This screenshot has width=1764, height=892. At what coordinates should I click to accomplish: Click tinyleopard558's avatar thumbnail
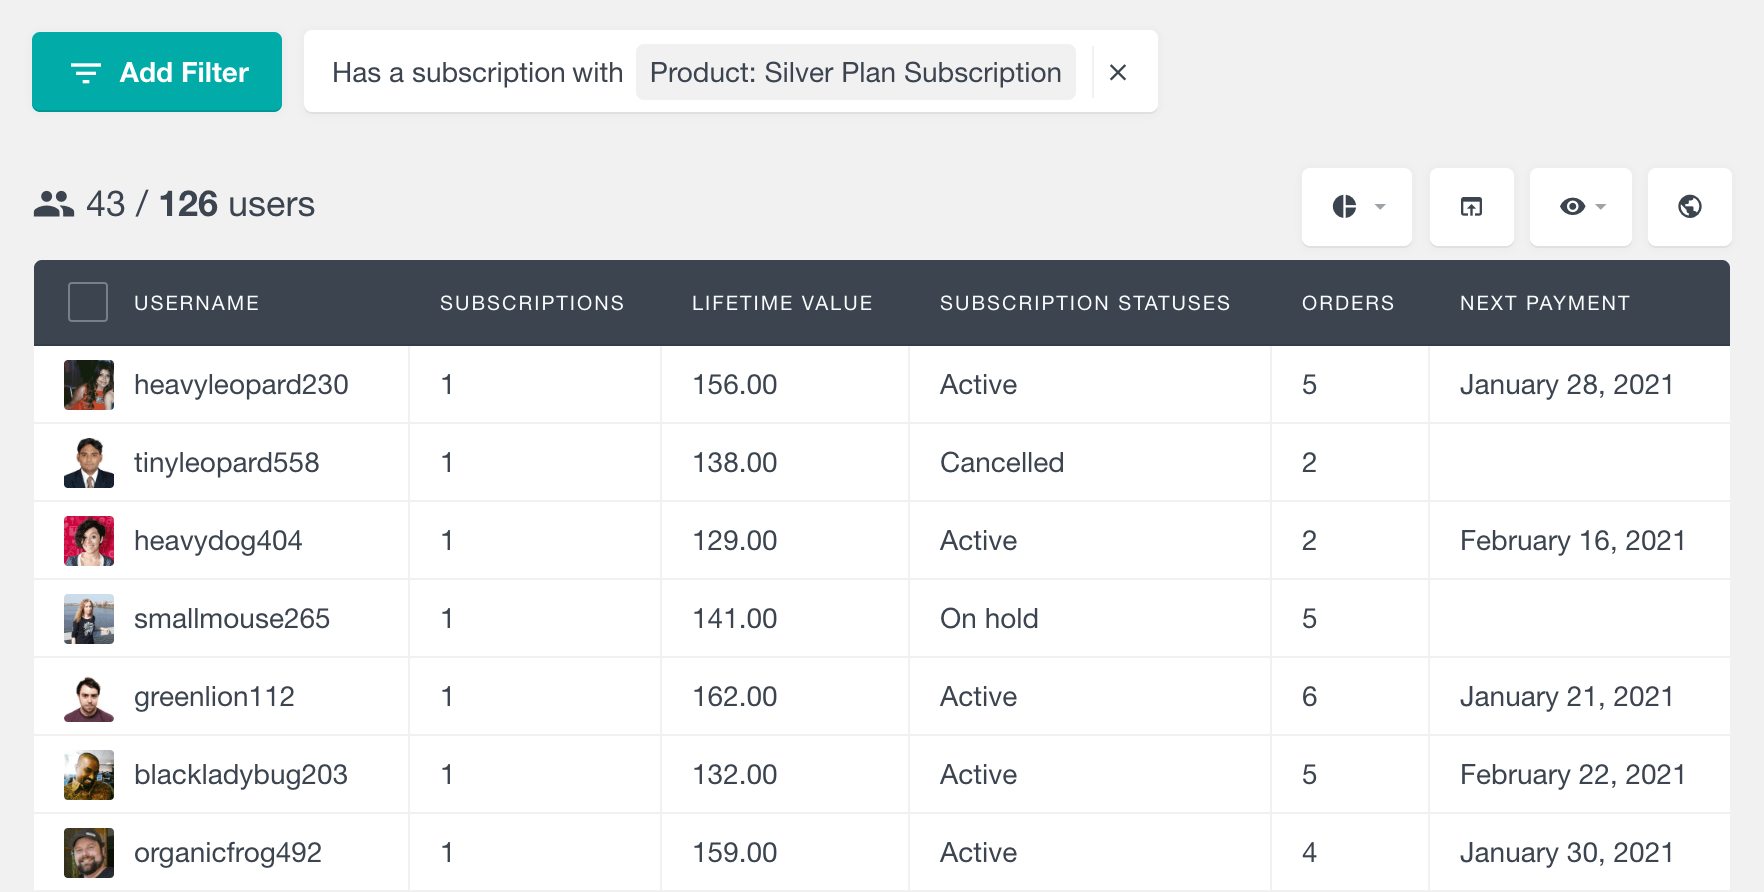point(89,463)
